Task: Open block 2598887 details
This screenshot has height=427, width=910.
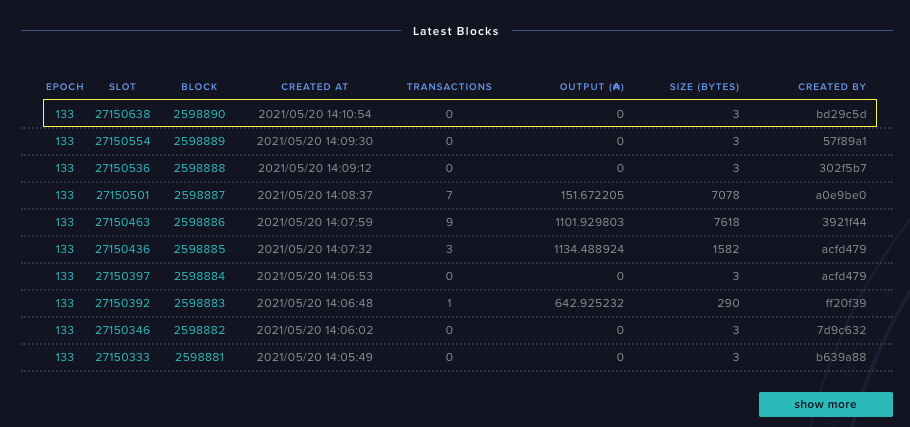Action: coord(199,195)
